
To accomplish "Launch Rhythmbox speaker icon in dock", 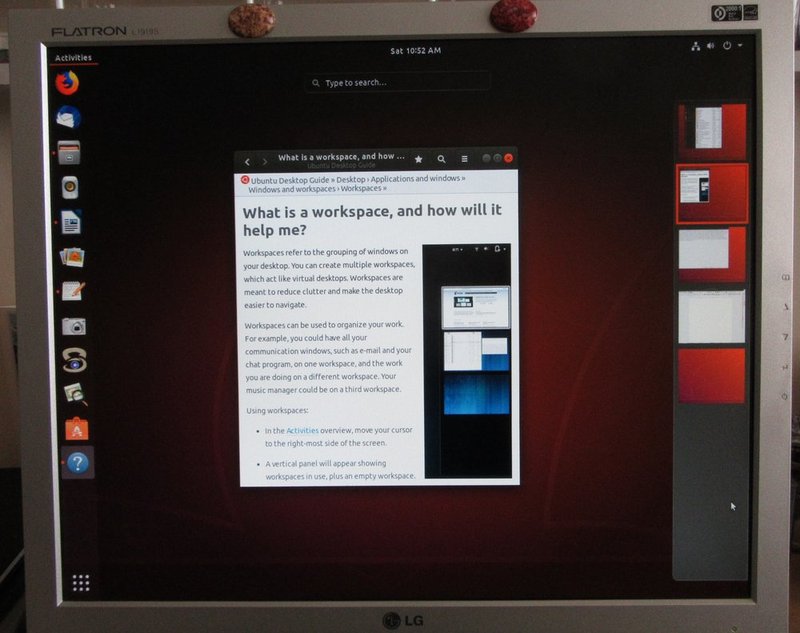I will 70,187.
